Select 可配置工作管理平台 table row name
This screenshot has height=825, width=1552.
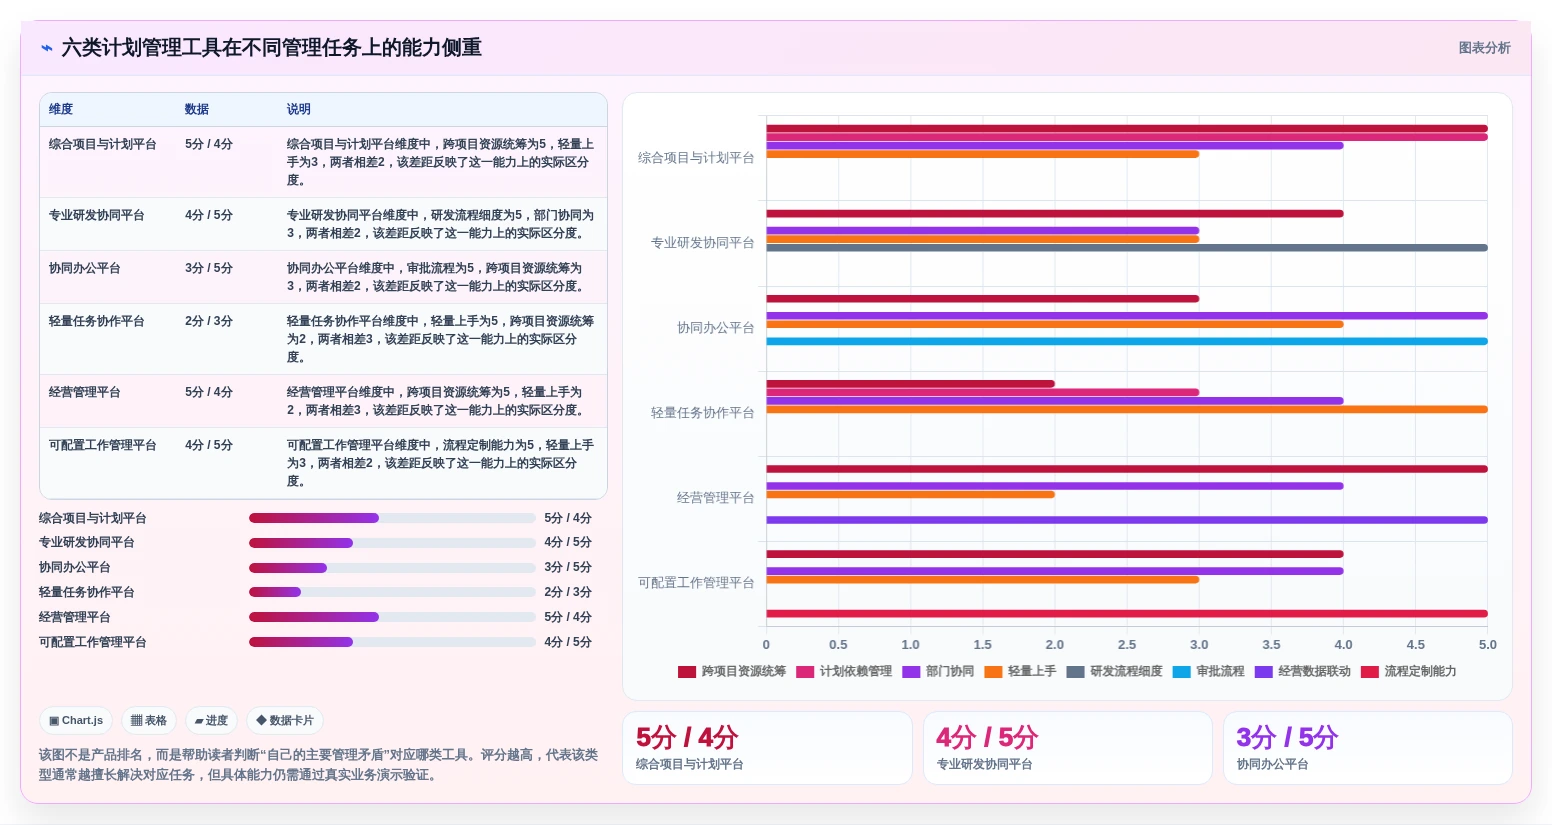coord(103,445)
